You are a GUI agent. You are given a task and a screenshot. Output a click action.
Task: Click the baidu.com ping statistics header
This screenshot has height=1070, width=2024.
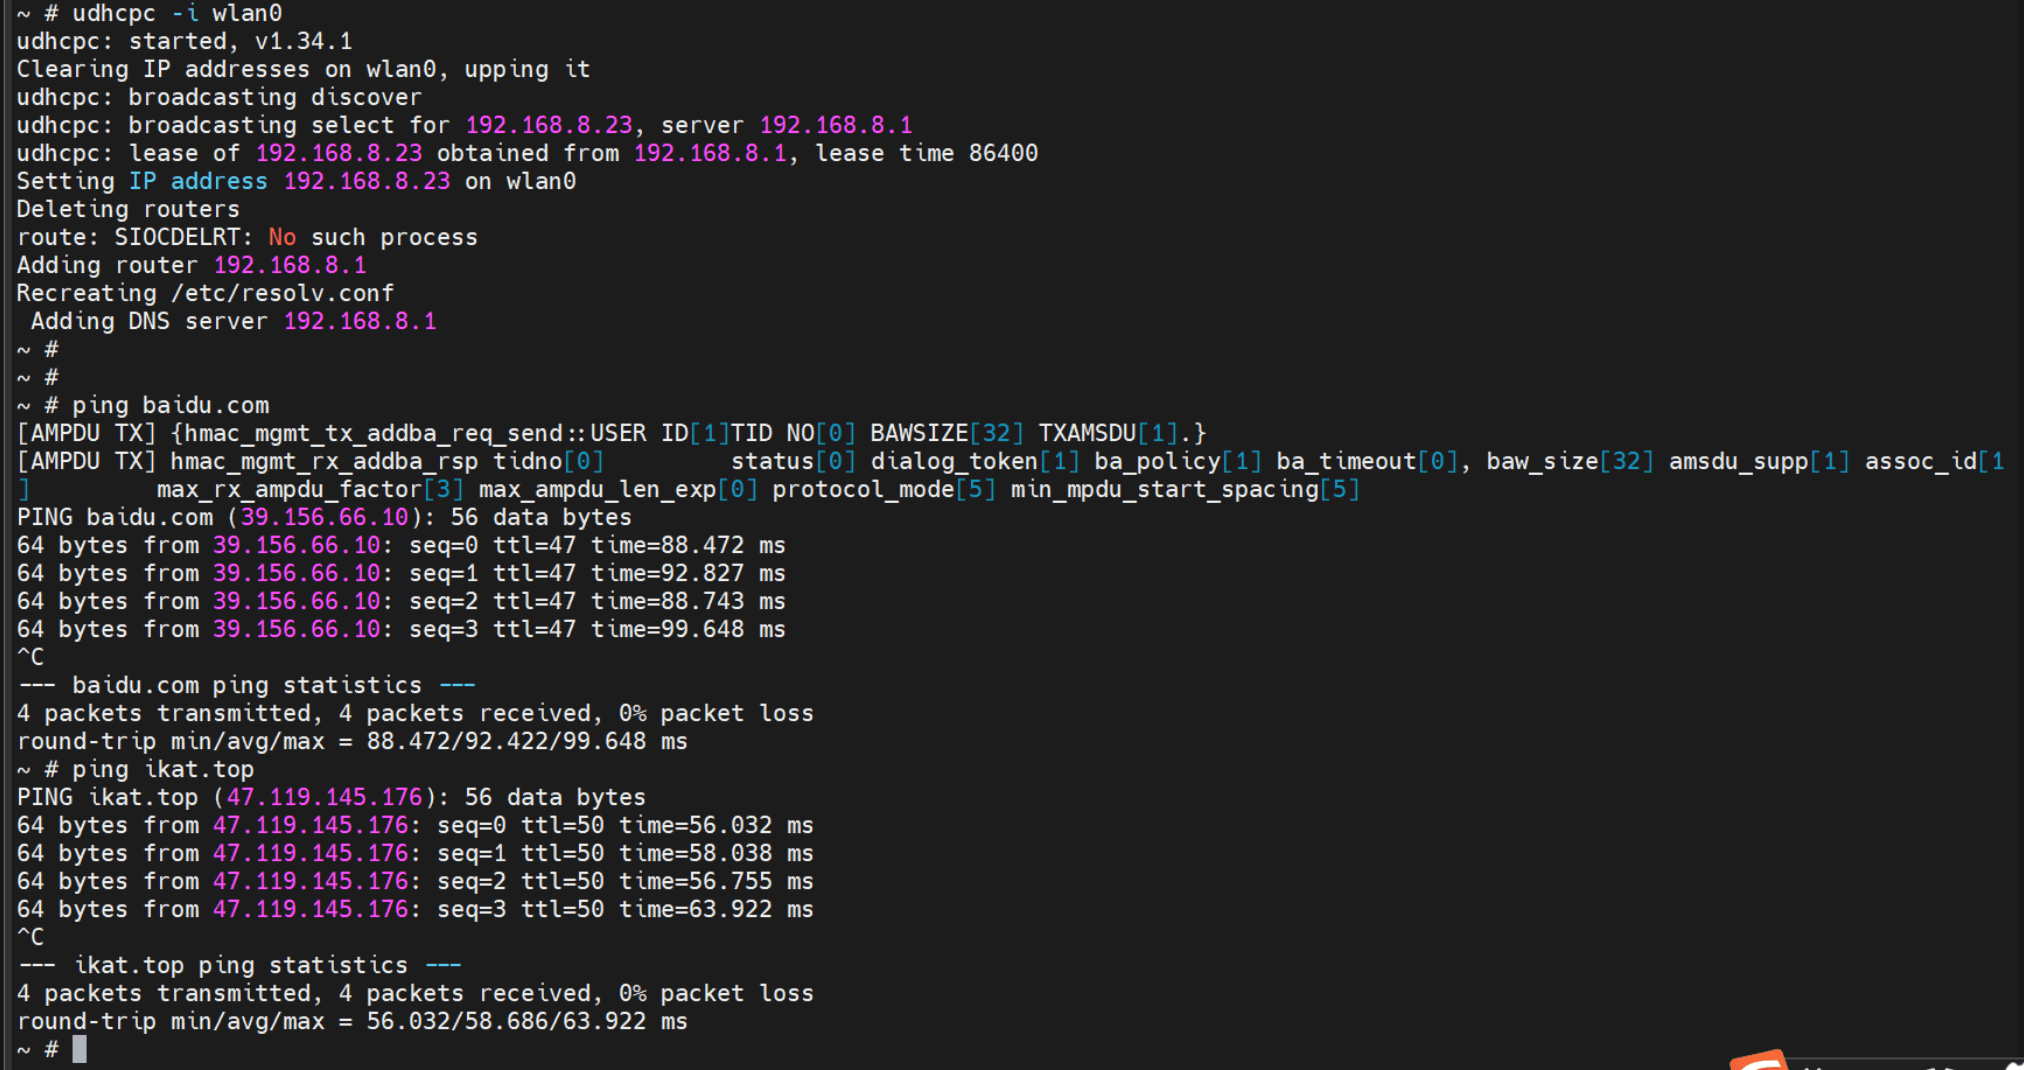244,685
